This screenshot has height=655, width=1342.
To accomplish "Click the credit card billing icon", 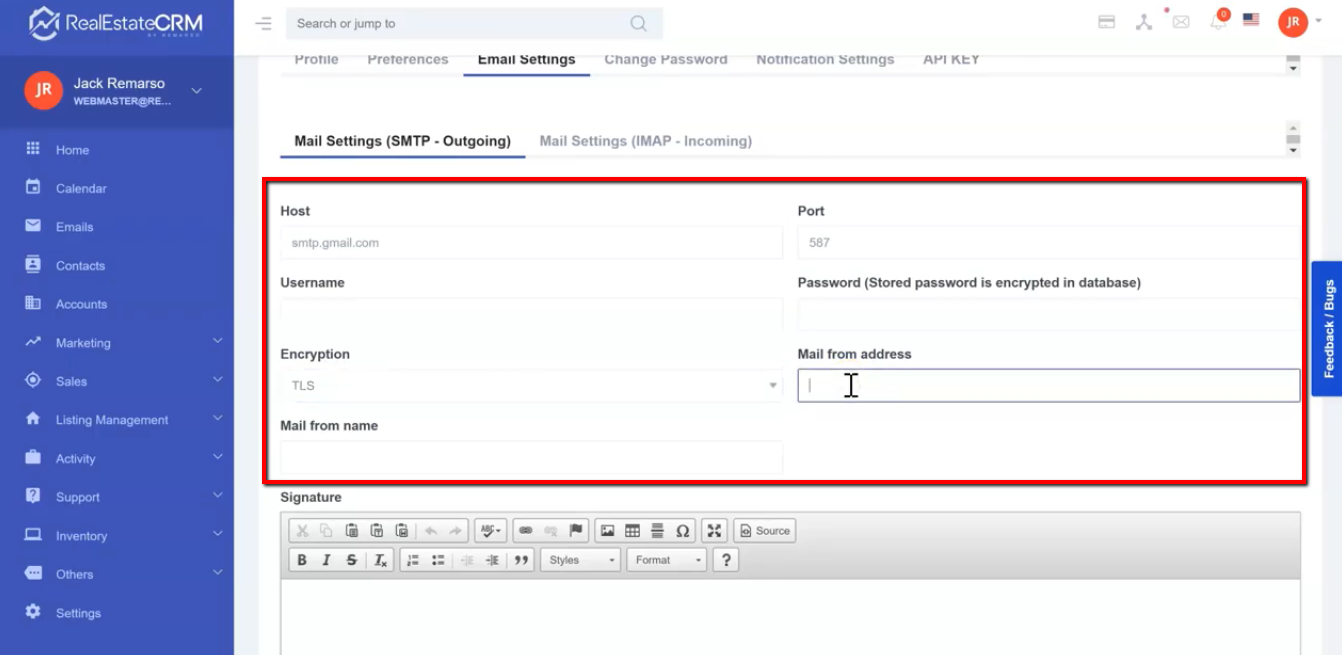I will (1106, 22).
